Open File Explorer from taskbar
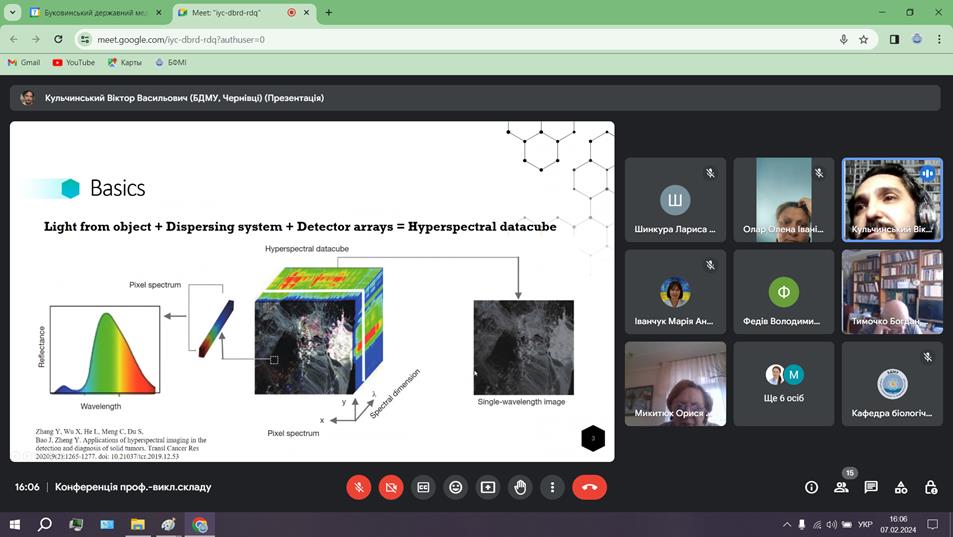 tap(138, 524)
